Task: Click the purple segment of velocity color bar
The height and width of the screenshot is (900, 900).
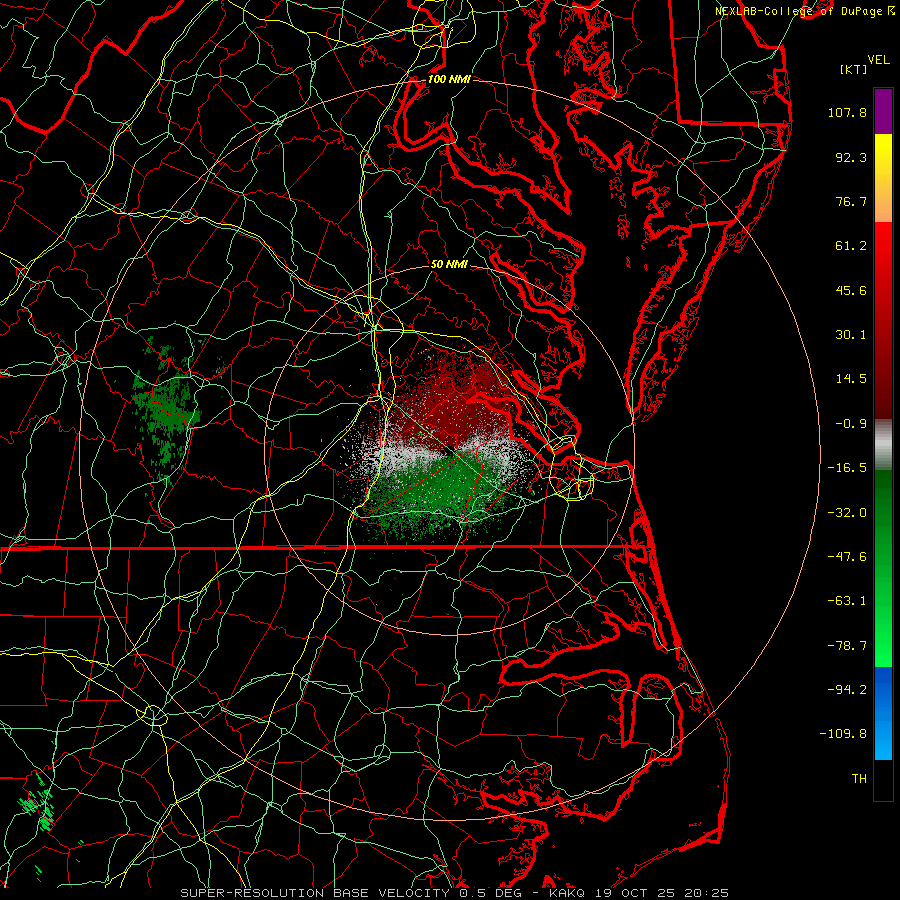Action: point(883,111)
